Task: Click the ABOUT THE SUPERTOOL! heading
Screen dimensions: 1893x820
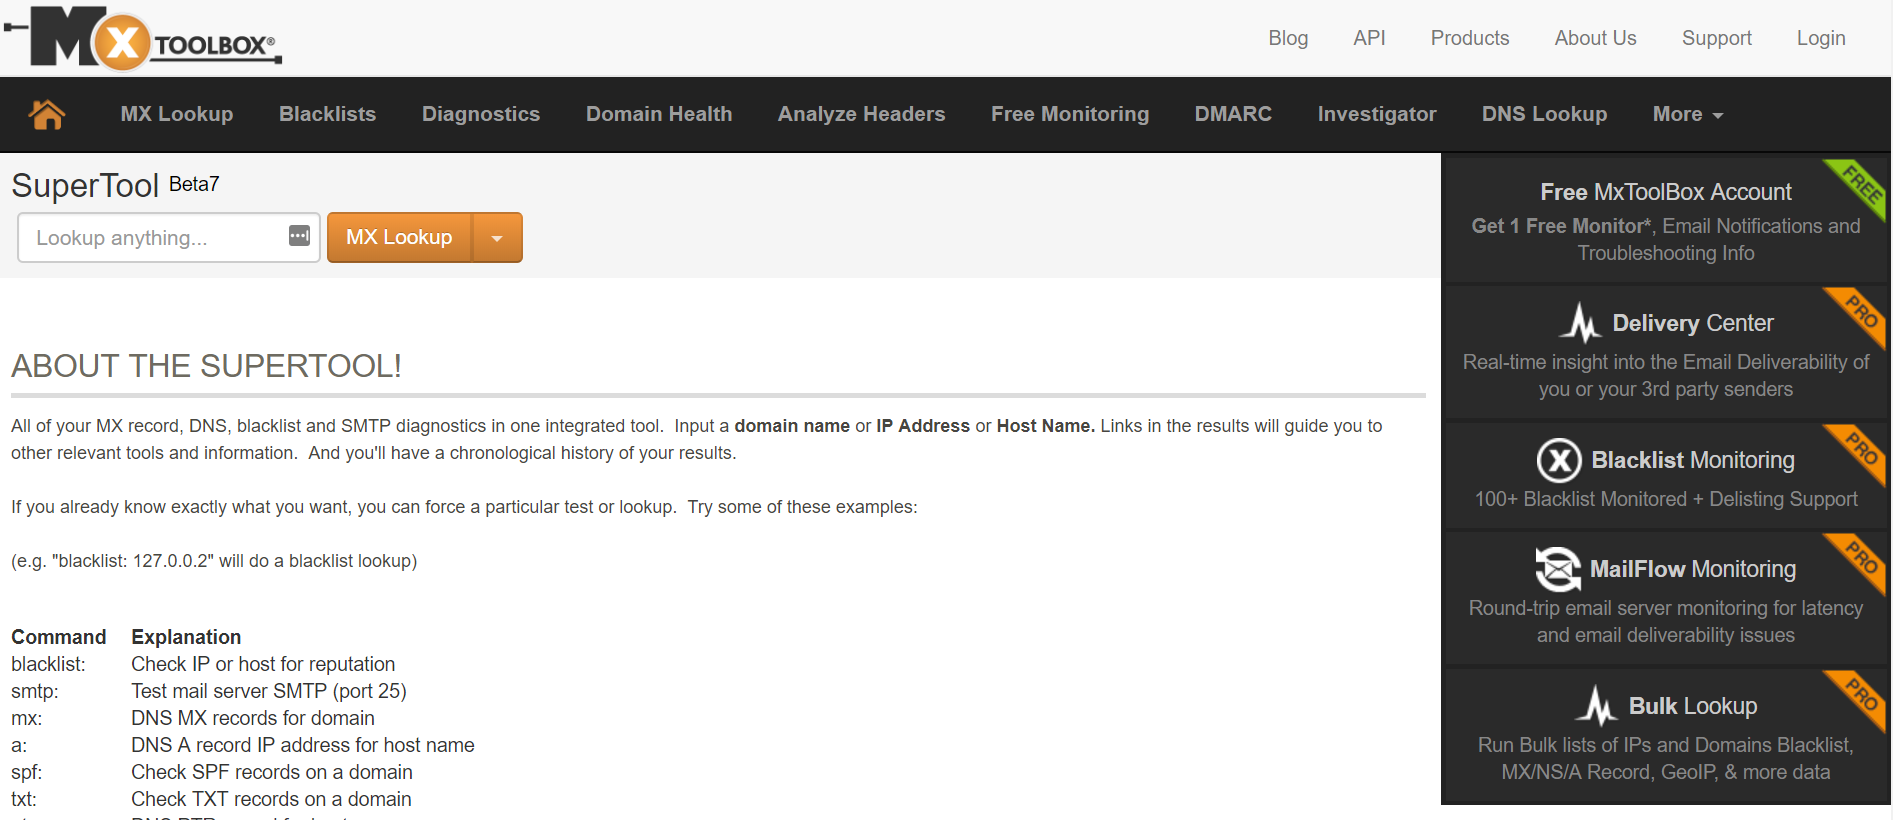Action: (x=206, y=366)
